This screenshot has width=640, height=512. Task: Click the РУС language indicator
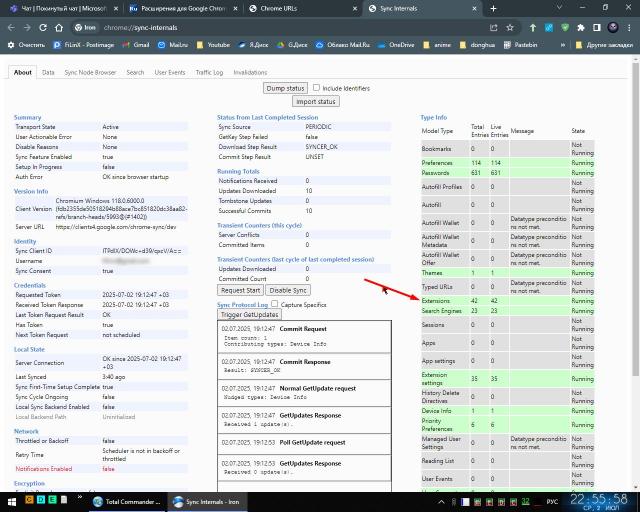[552, 502]
